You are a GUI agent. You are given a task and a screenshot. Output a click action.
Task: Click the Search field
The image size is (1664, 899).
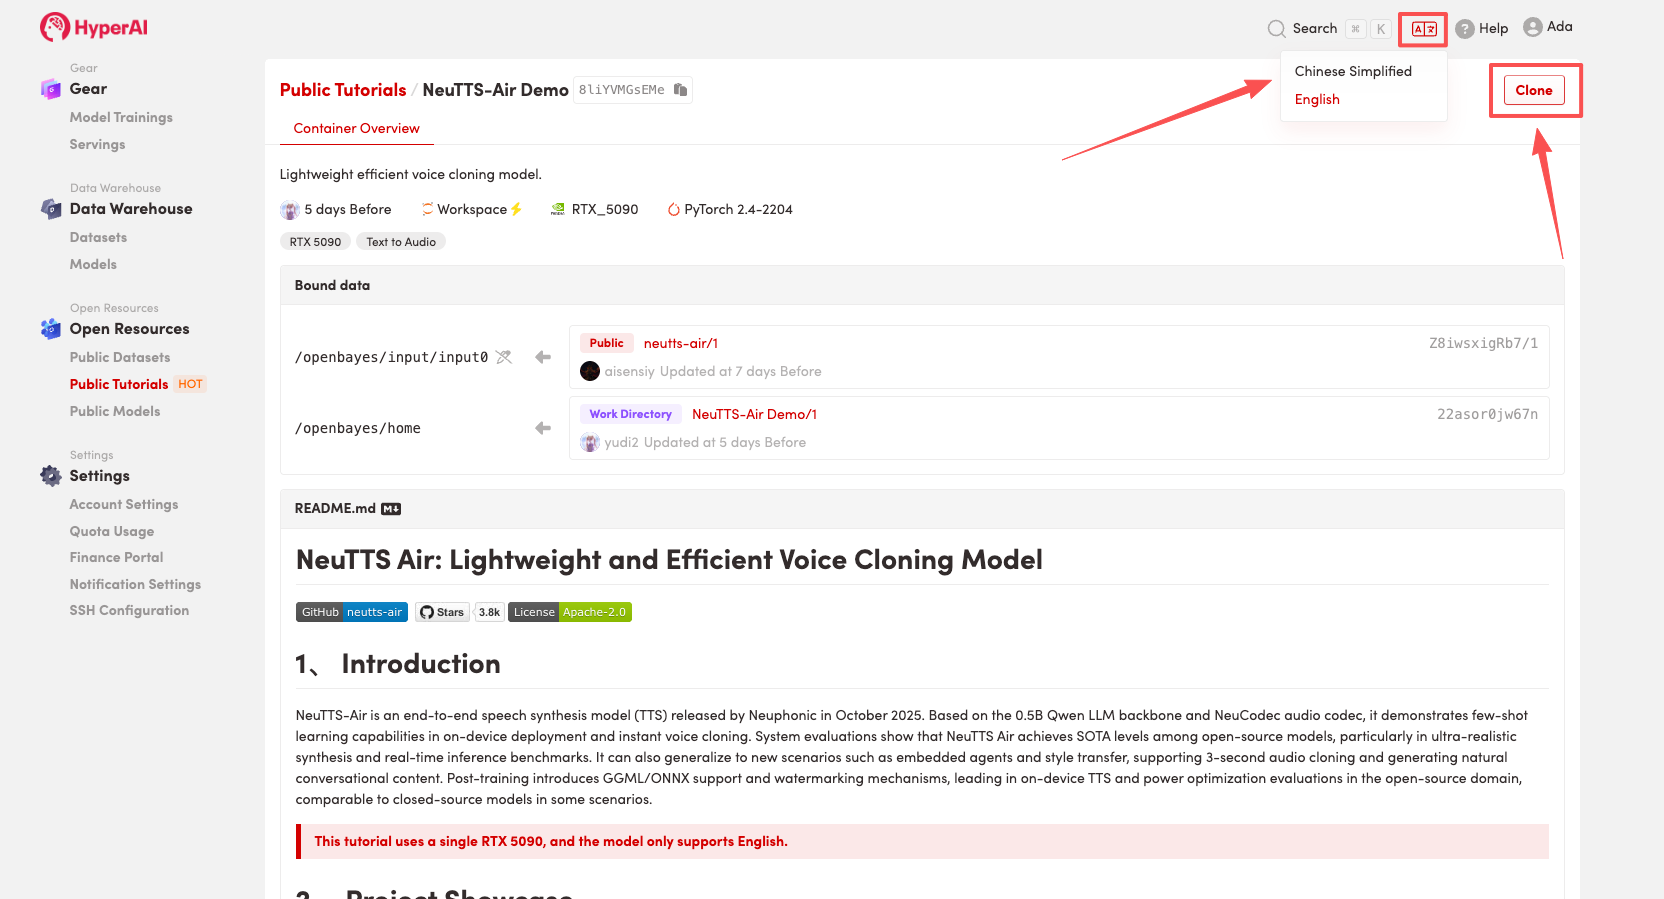tap(1329, 29)
